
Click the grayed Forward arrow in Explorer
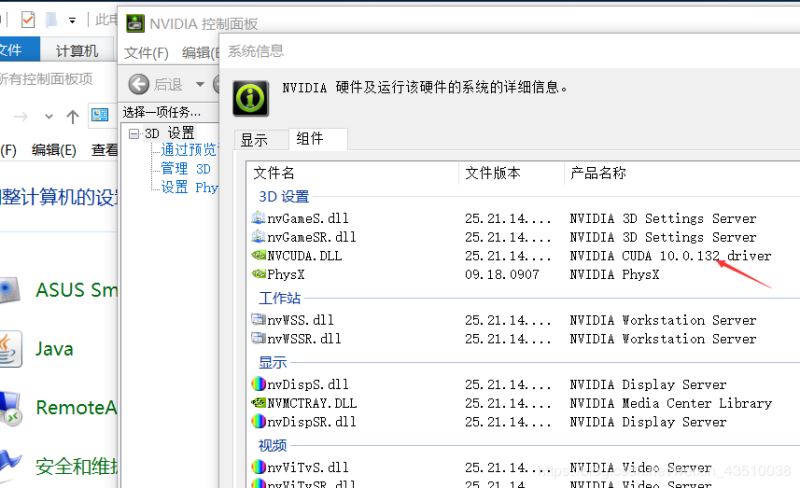click(x=20, y=117)
